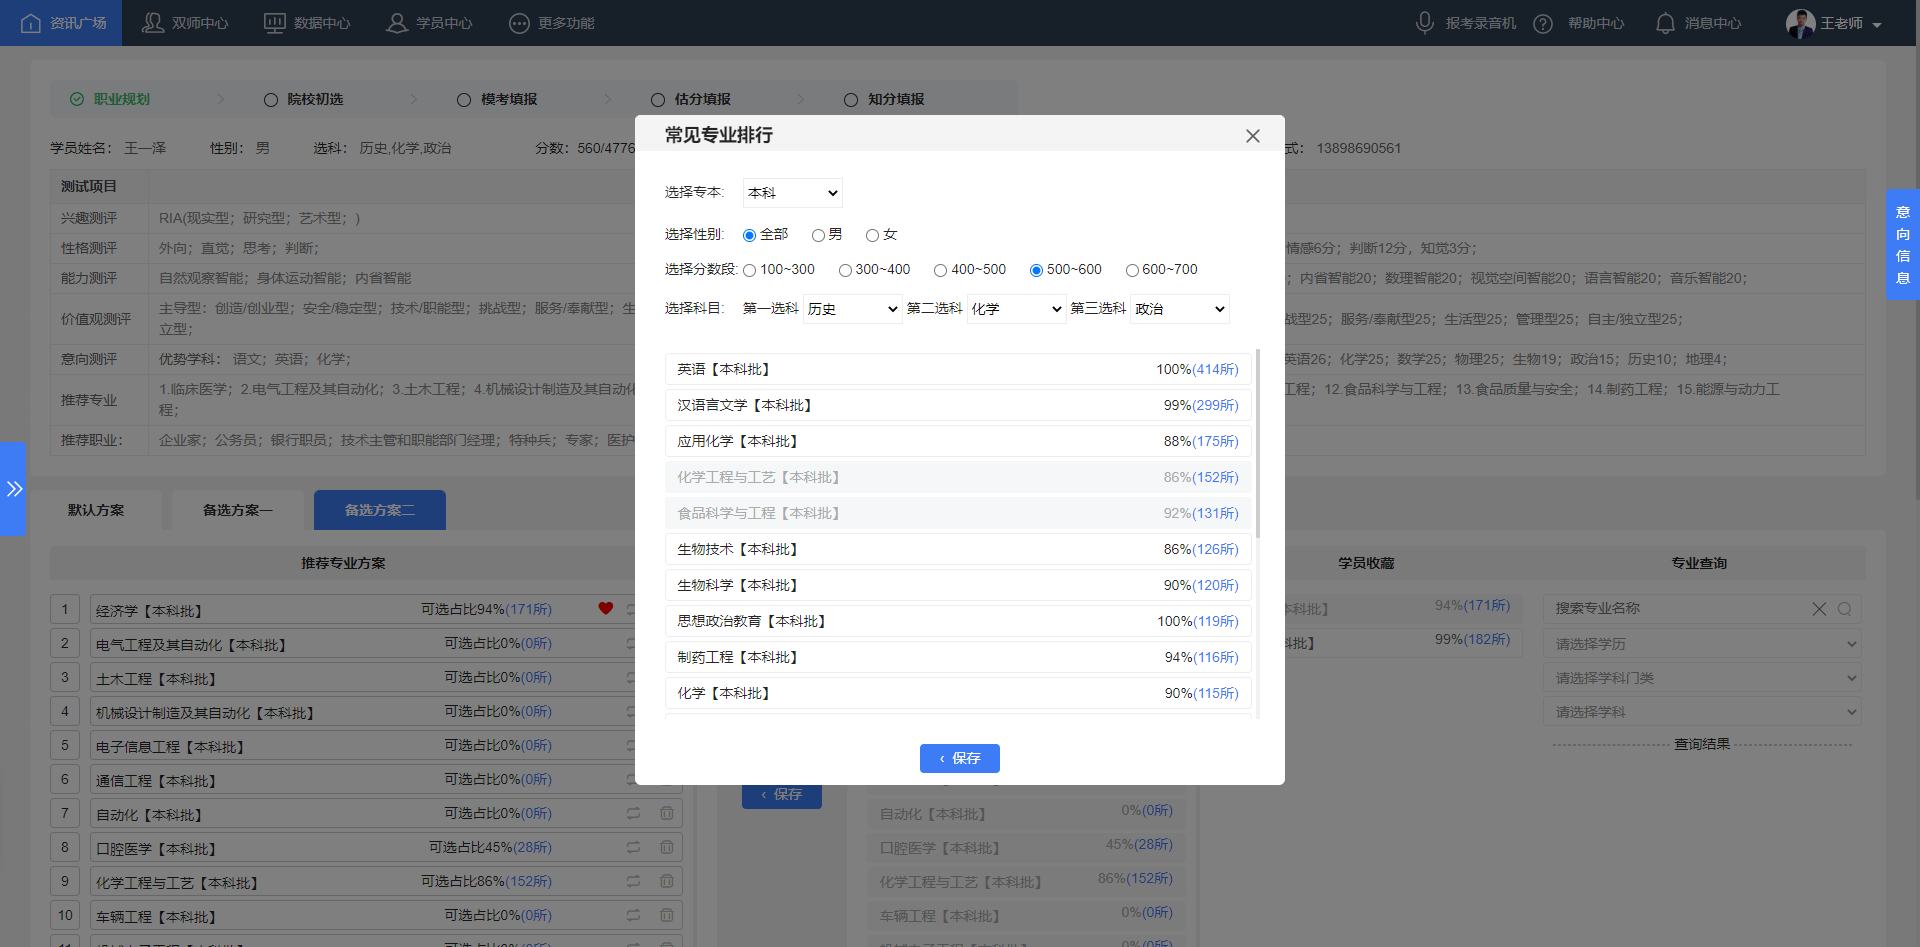Select 化学【本科批】 row in dialog
The width and height of the screenshot is (1920, 947).
coord(958,693)
